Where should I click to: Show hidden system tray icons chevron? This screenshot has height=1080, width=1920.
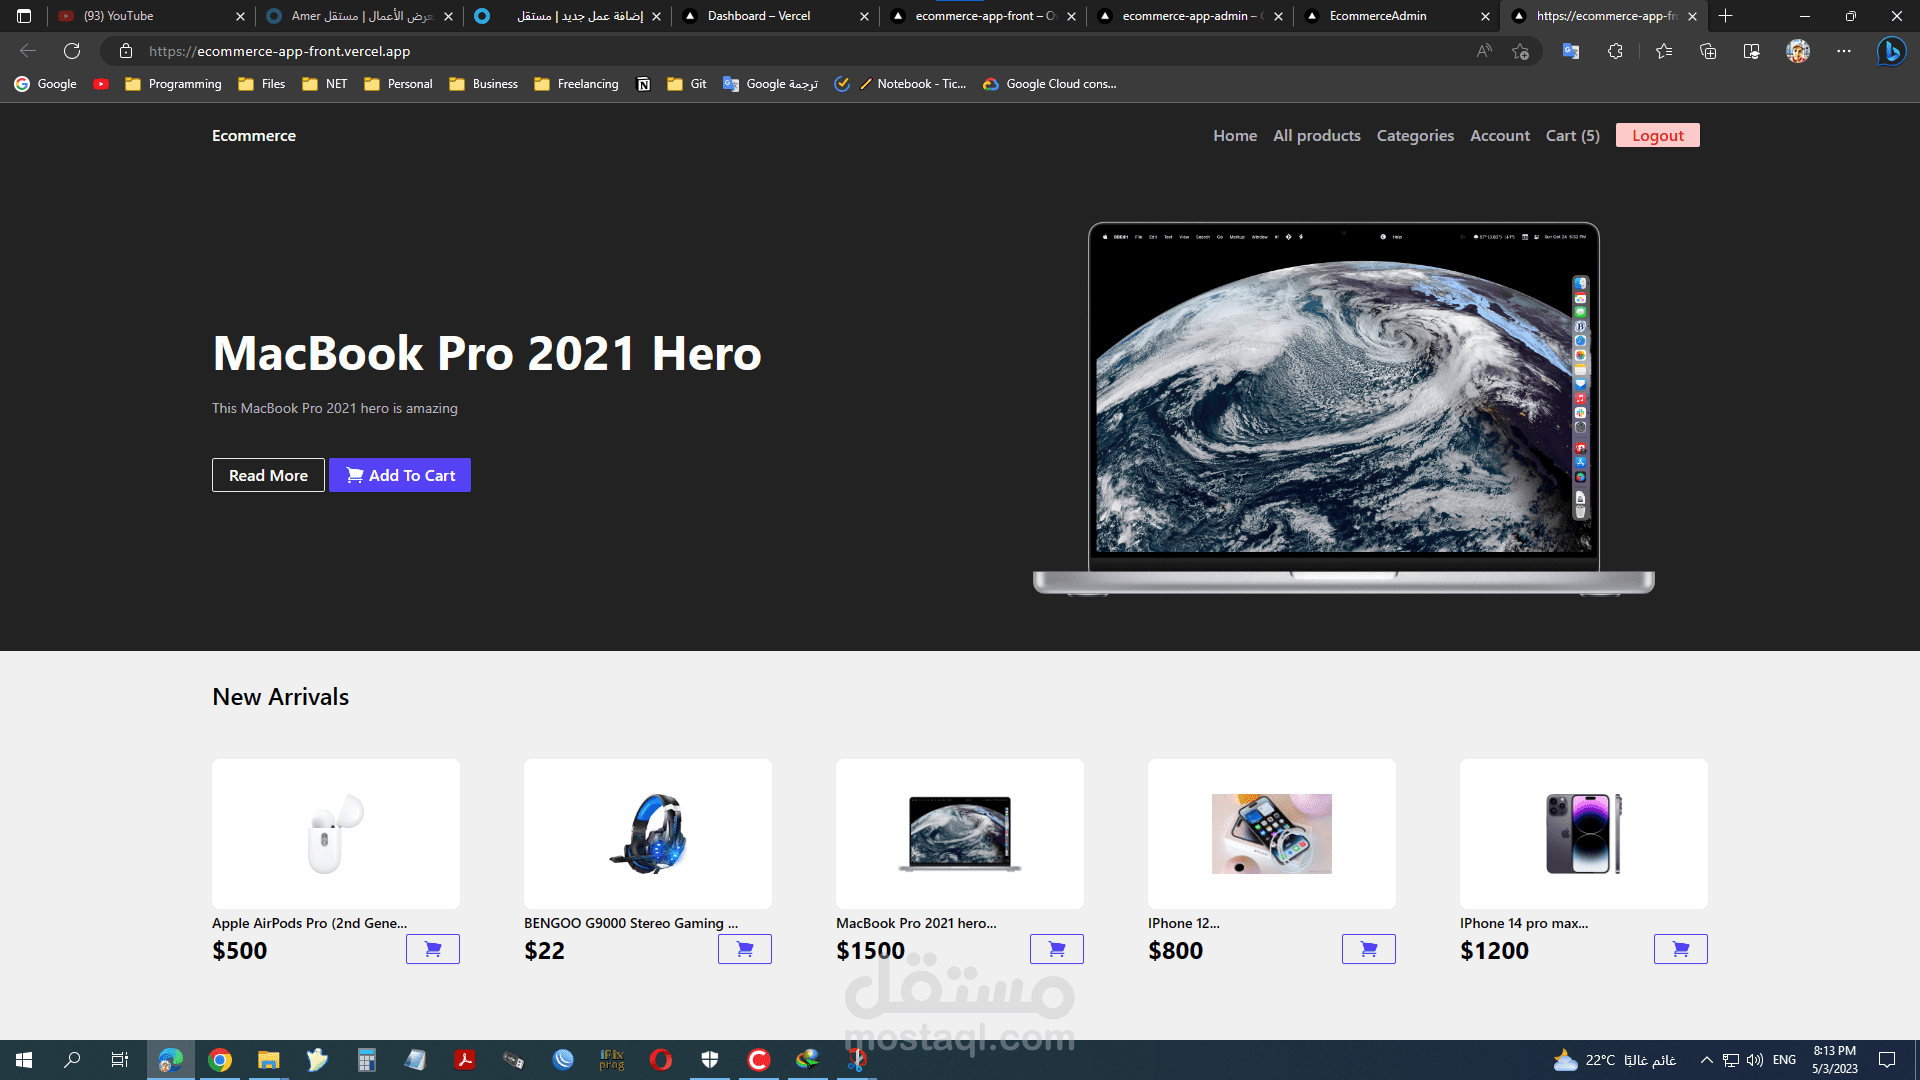1706,1060
